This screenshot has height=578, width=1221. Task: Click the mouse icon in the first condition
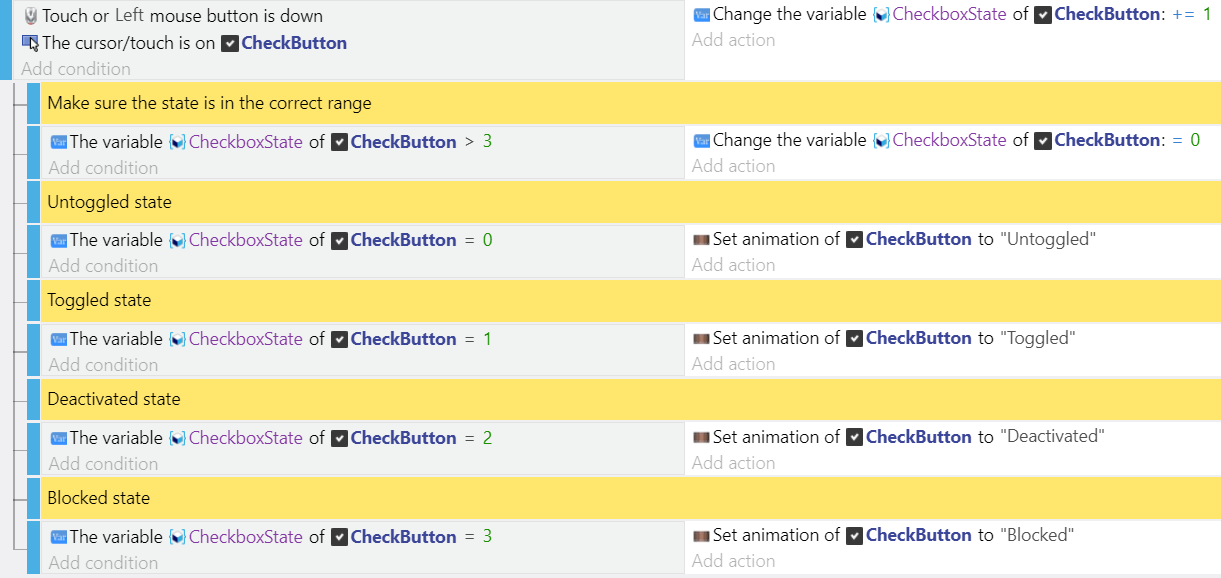pos(30,16)
